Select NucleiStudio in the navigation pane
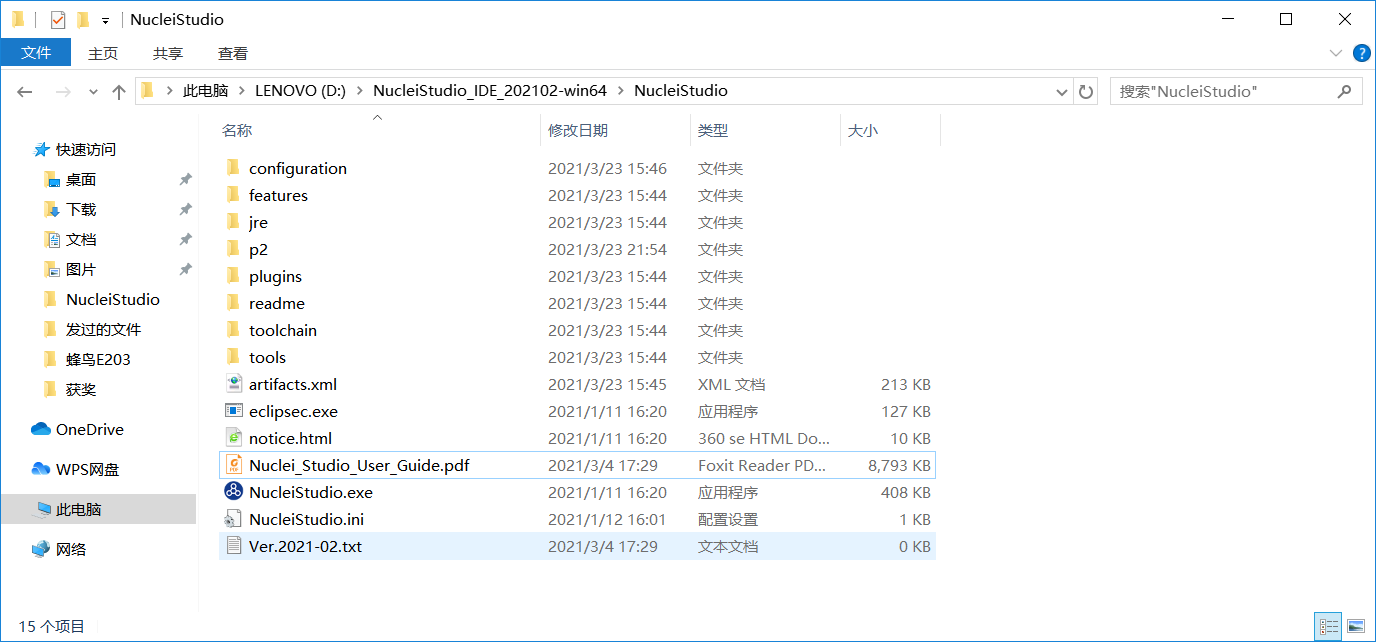 [x=112, y=299]
